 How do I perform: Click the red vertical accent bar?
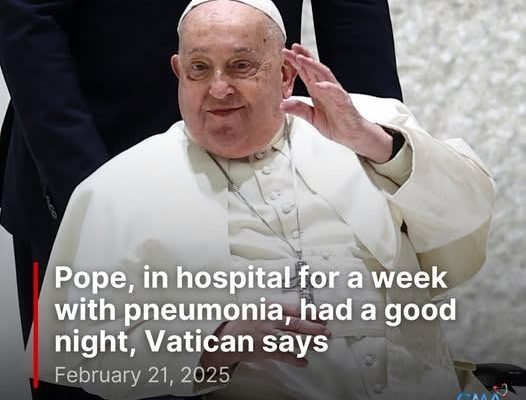point(36,320)
